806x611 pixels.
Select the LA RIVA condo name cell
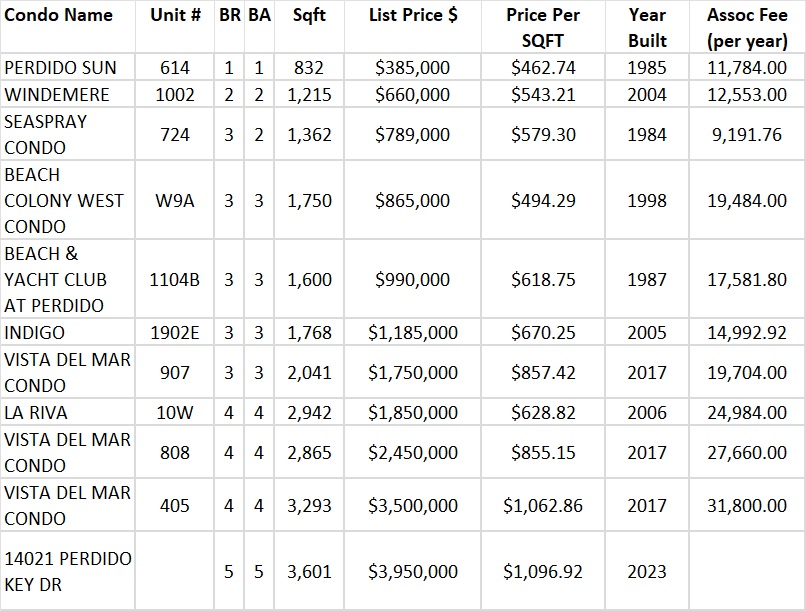pyautogui.click(x=36, y=412)
